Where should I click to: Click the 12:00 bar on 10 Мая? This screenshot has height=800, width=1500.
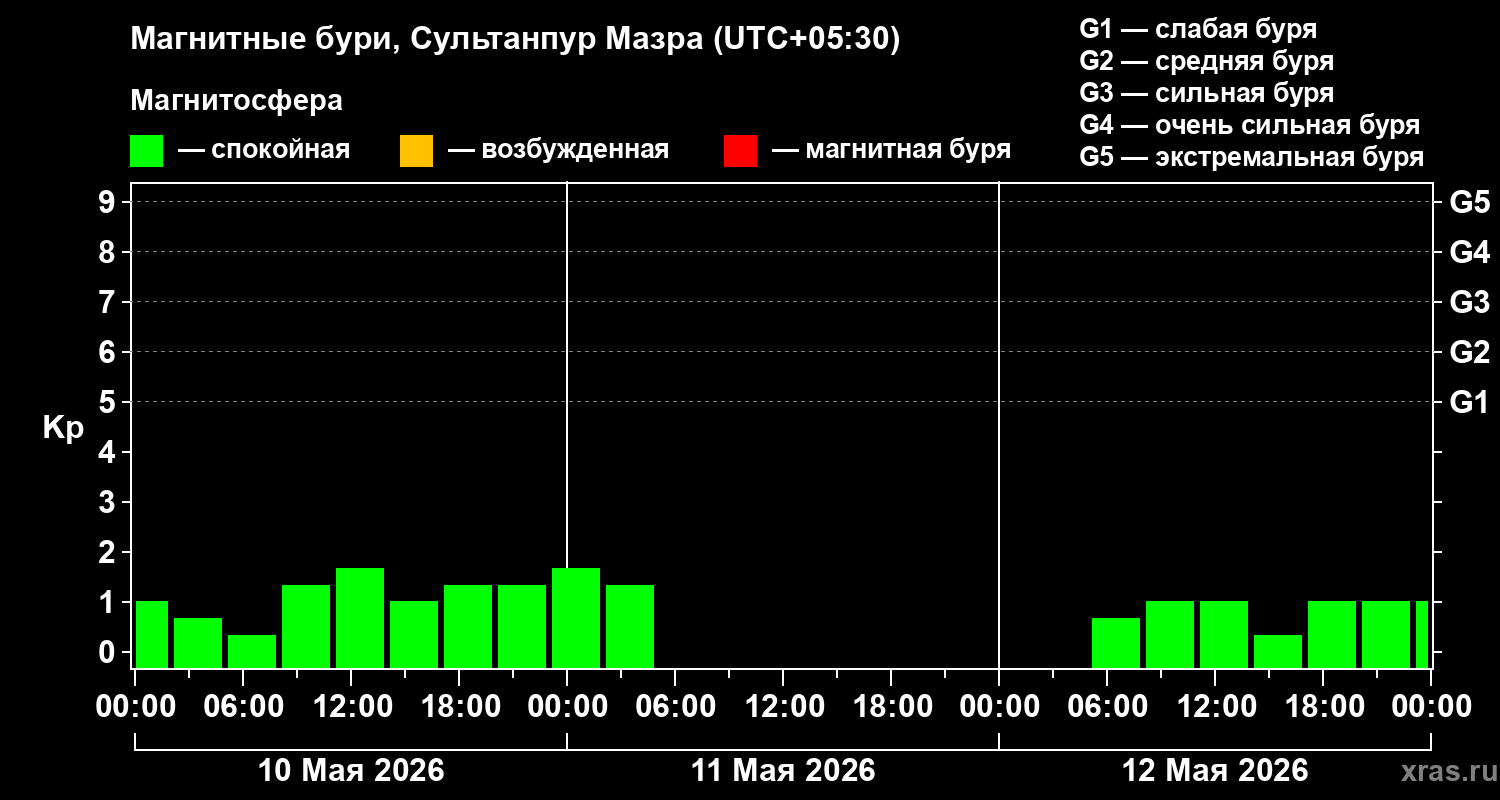(360, 617)
